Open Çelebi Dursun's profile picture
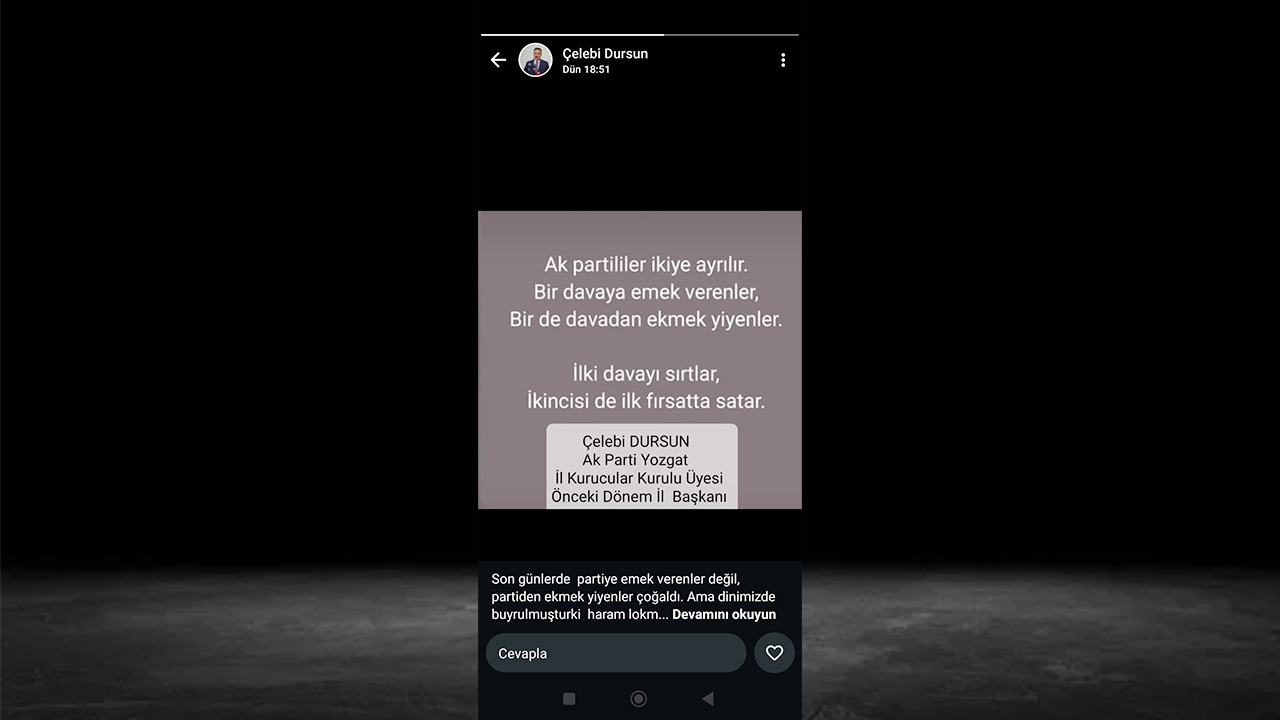The height and width of the screenshot is (720, 1280). pyautogui.click(x=535, y=60)
